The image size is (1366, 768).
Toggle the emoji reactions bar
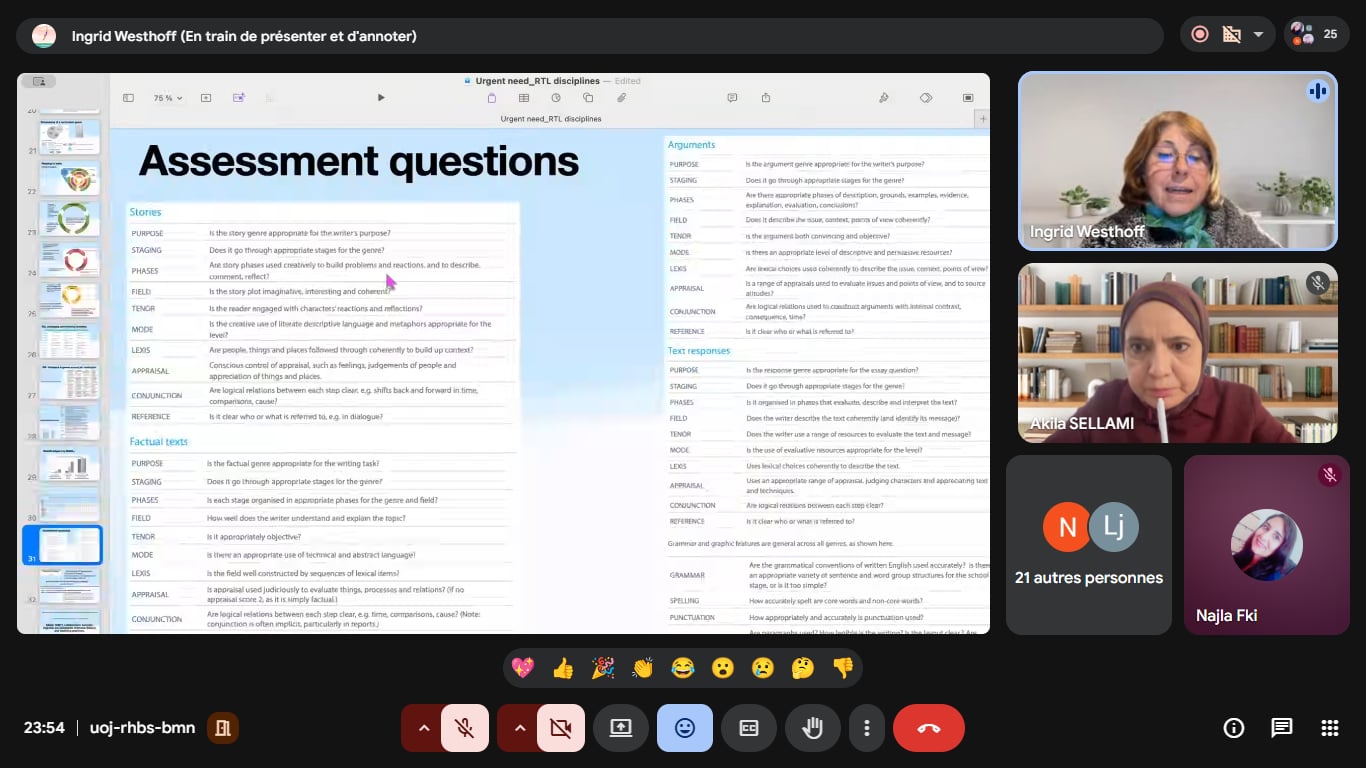[685, 728]
